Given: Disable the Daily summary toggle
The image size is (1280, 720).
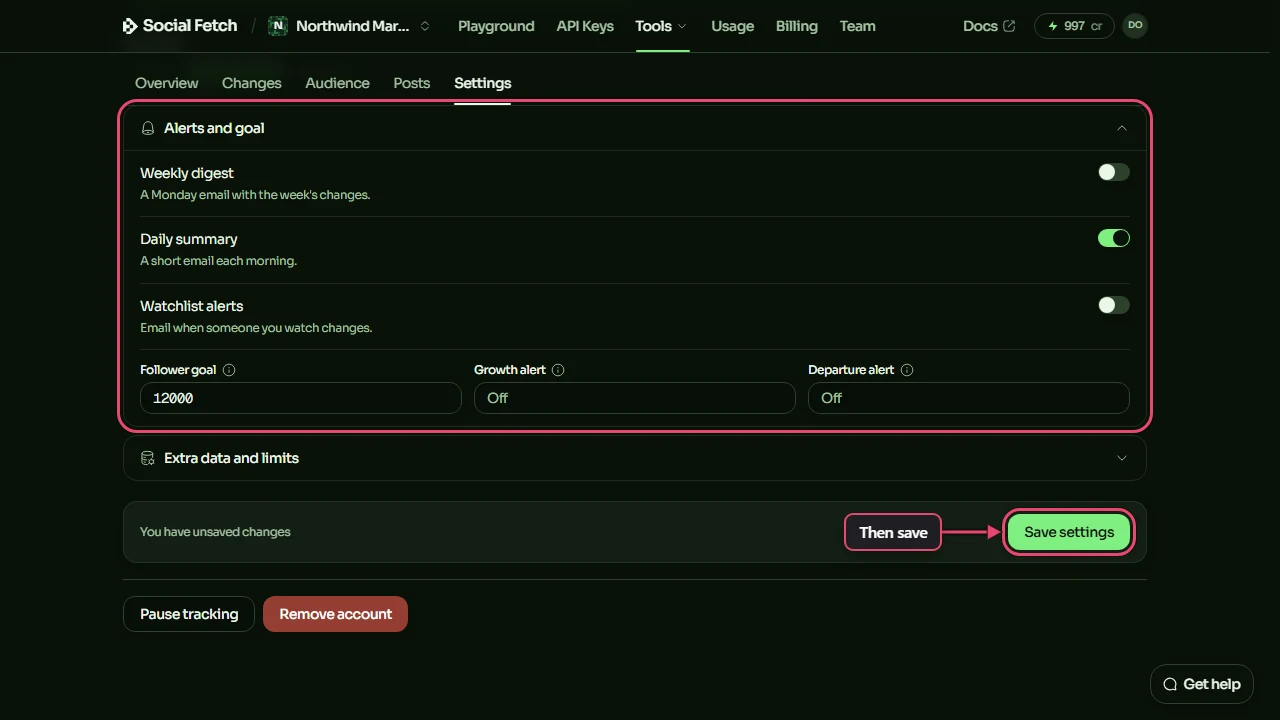Looking at the screenshot, I should click(1114, 238).
